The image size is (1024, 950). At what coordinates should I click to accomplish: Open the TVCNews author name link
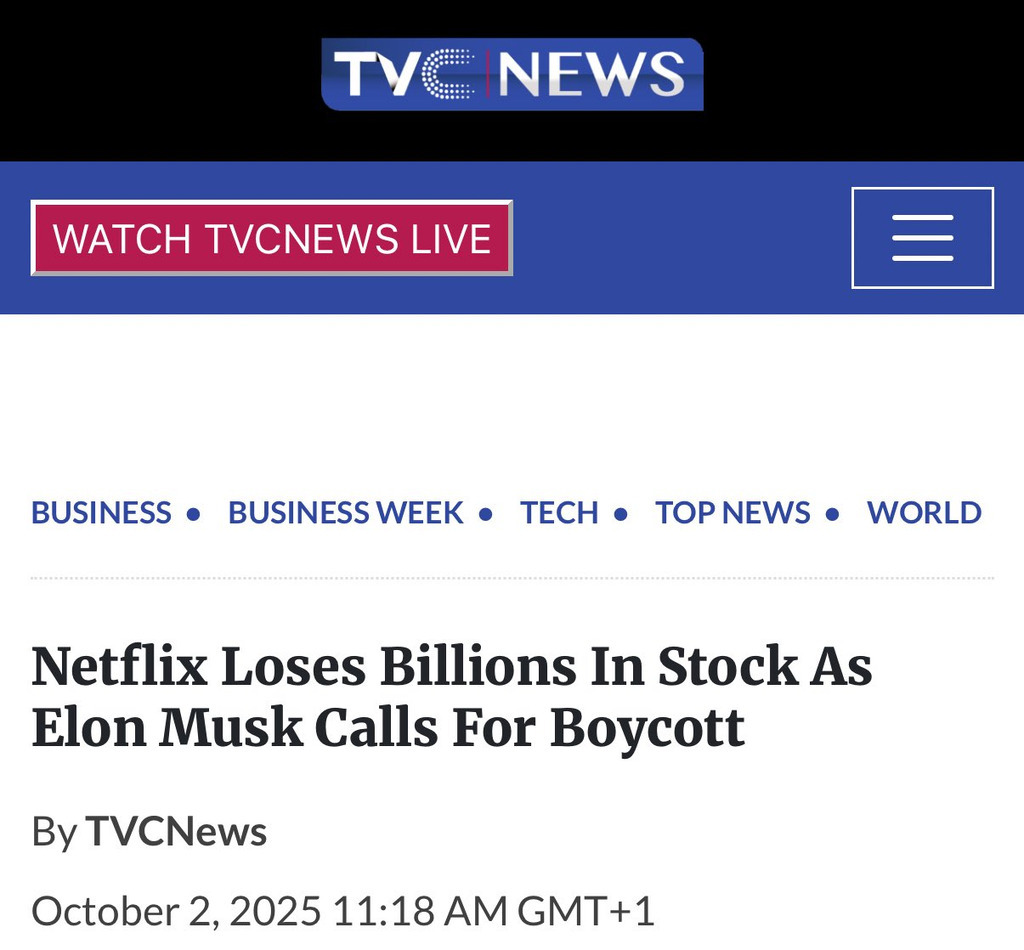176,832
